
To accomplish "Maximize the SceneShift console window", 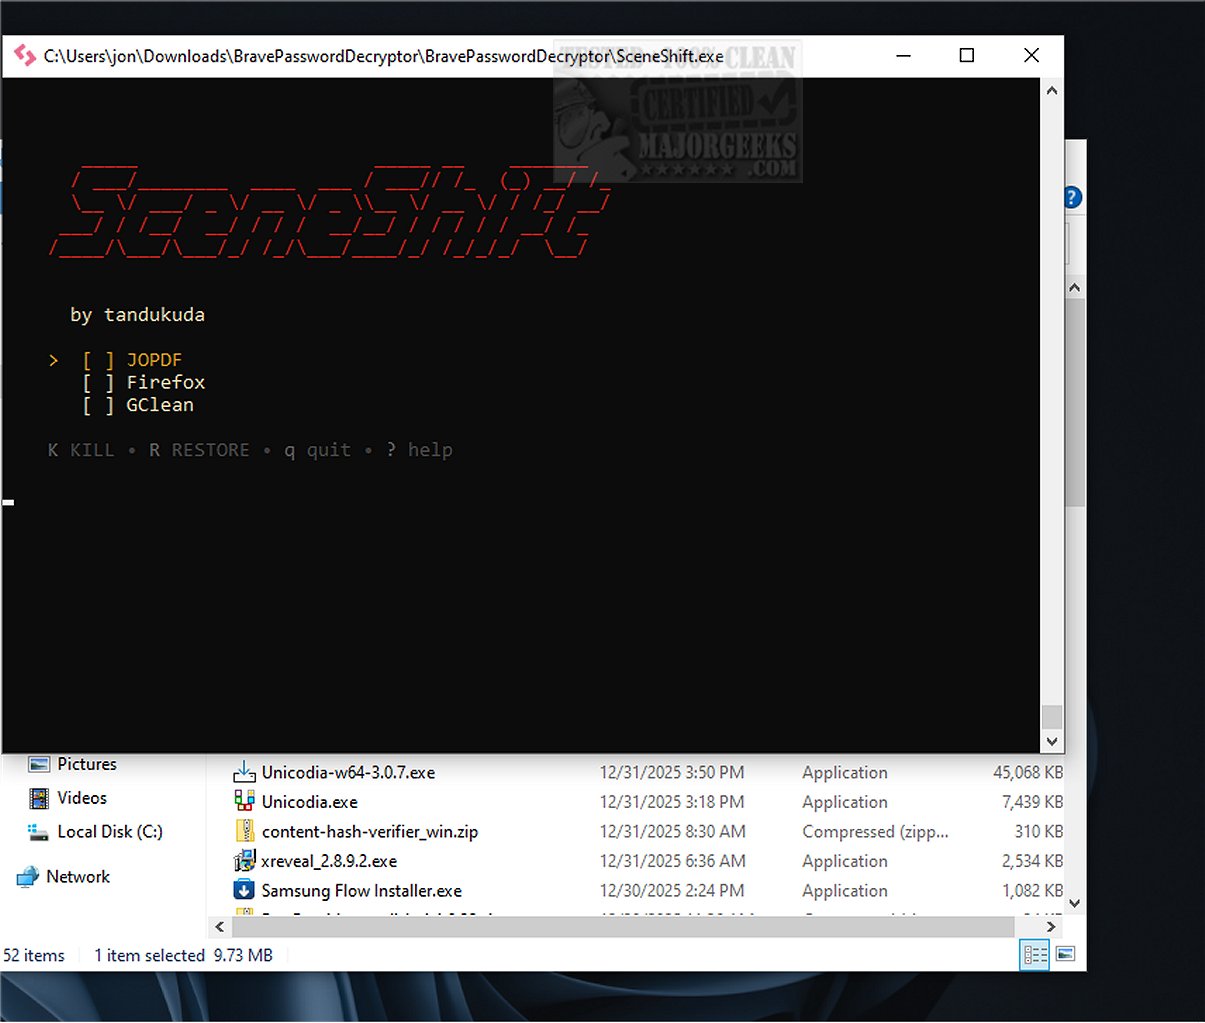I will [x=967, y=55].
